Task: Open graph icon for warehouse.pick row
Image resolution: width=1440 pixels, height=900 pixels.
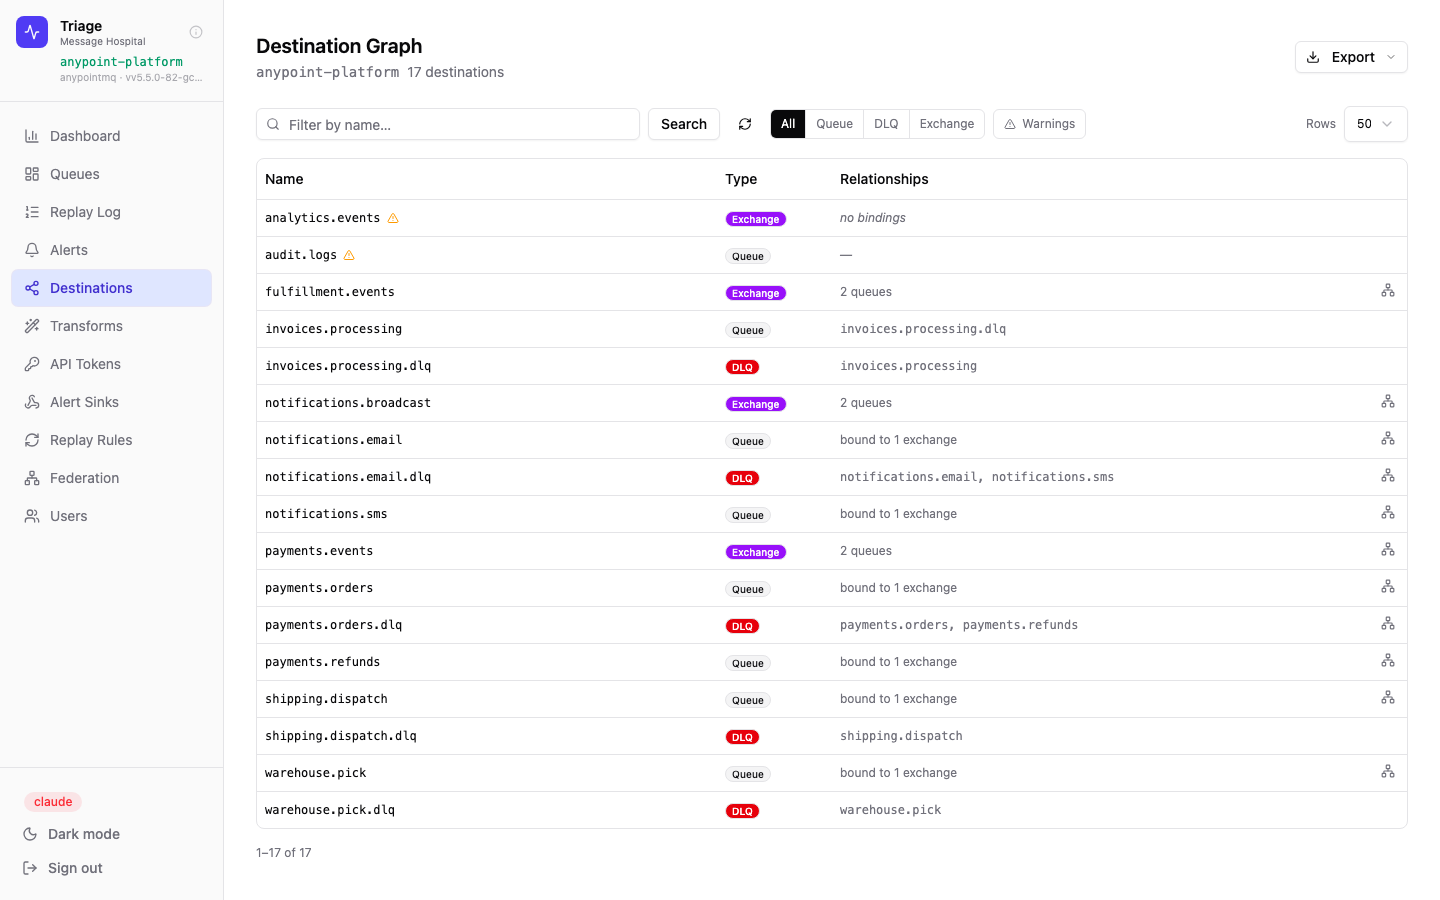Action: click(x=1388, y=772)
